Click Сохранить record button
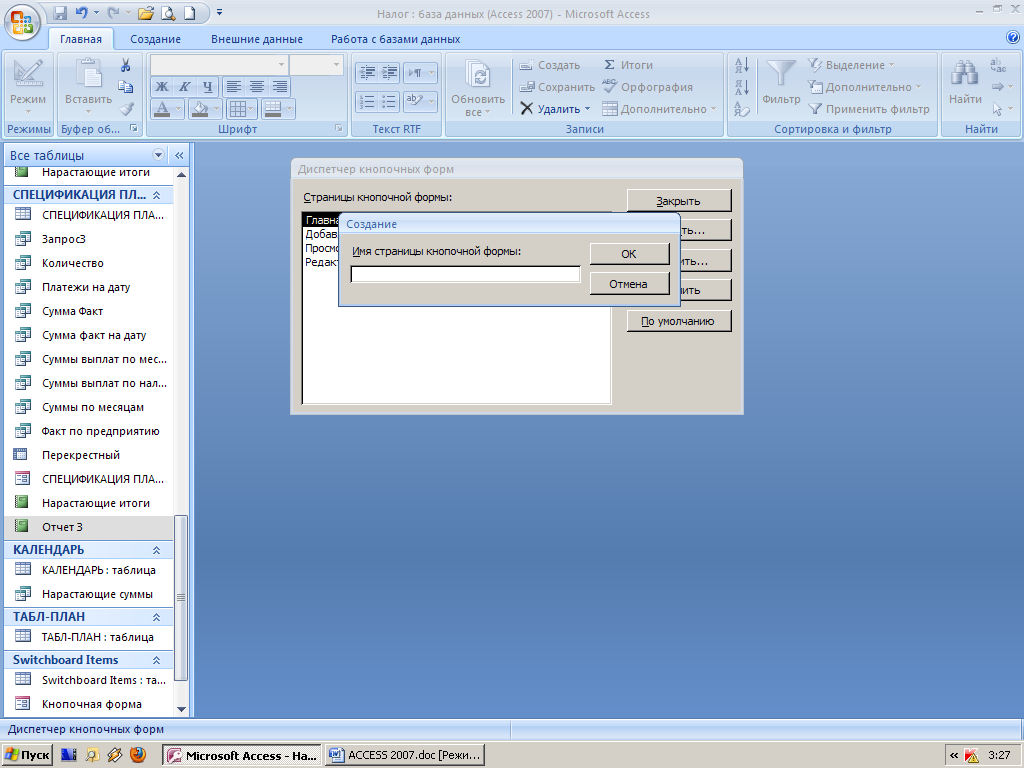The height and width of the screenshot is (768, 1024). [x=556, y=87]
